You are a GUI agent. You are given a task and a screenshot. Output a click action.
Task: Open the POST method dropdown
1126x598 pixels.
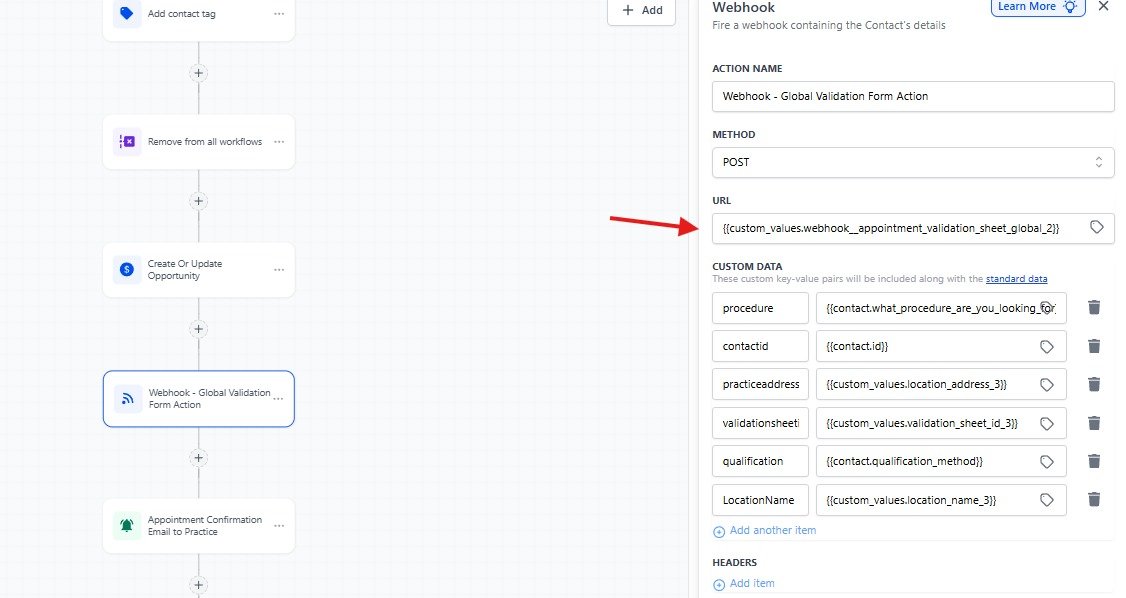[x=911, y=161]
